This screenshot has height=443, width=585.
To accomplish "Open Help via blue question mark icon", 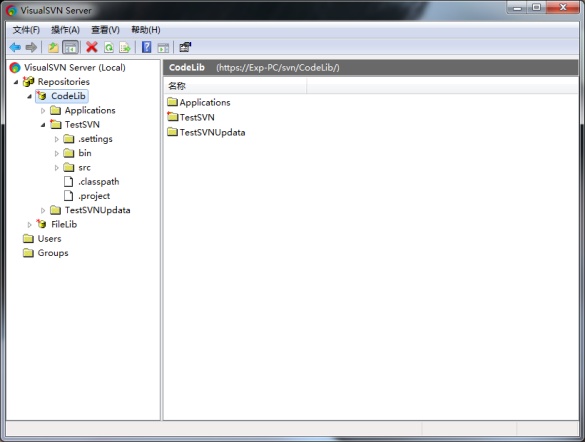I will tap(147, 47).
